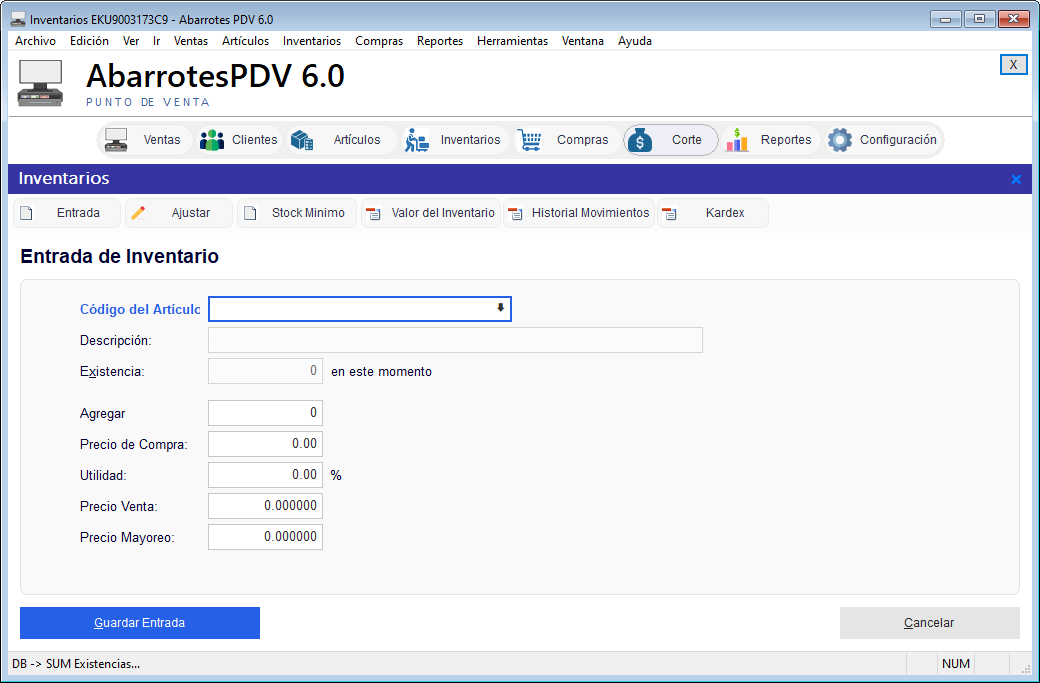Image resolution: width=1040 pixels, height=683 pixels.
Task: Click the Utilidad percentage field
Action: (265, 475)
